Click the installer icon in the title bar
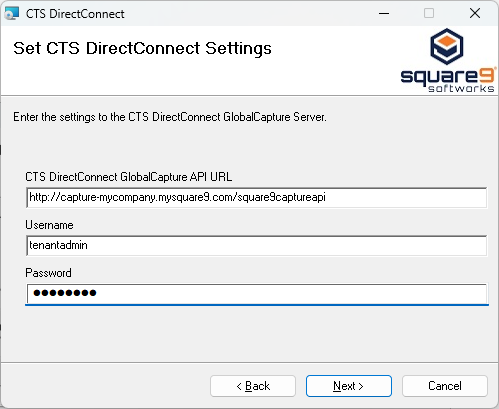 (12, 14)
